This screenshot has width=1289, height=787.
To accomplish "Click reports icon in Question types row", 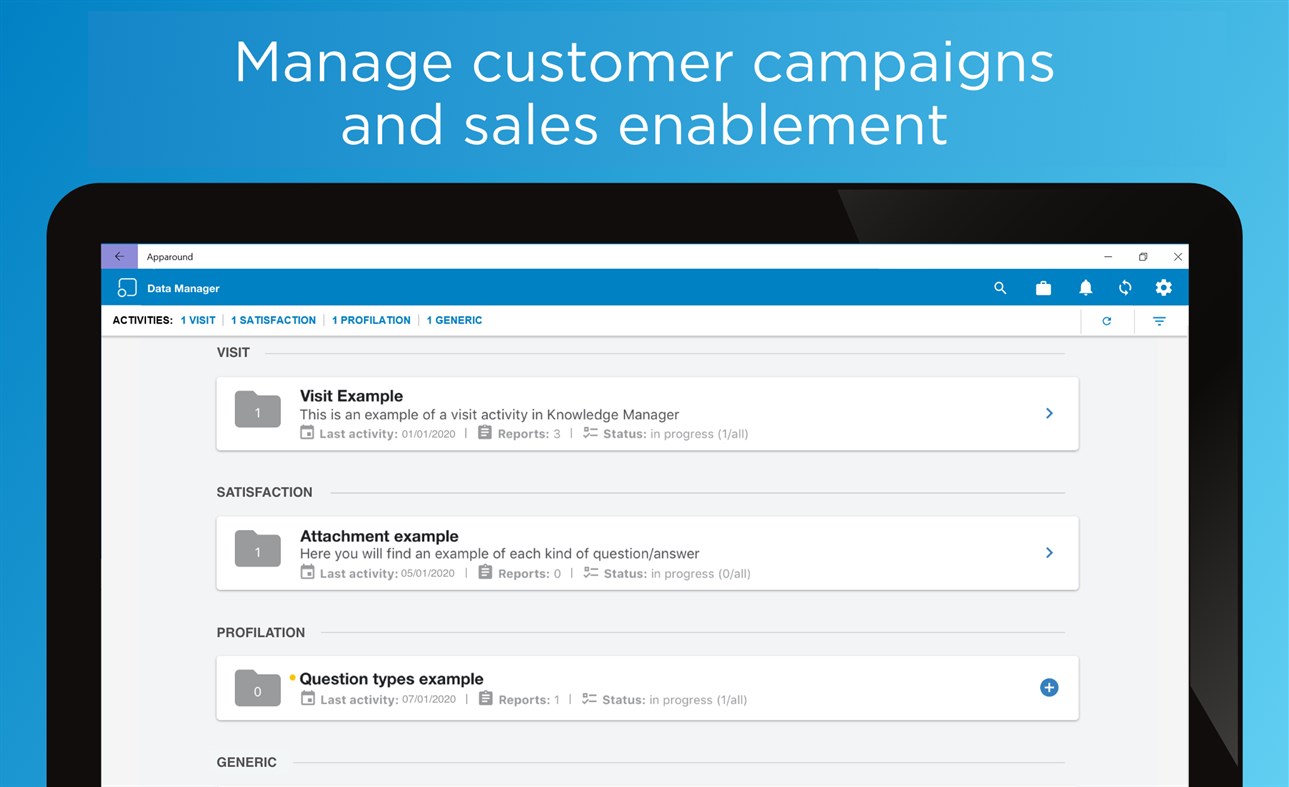I will (x=485, y=698).
